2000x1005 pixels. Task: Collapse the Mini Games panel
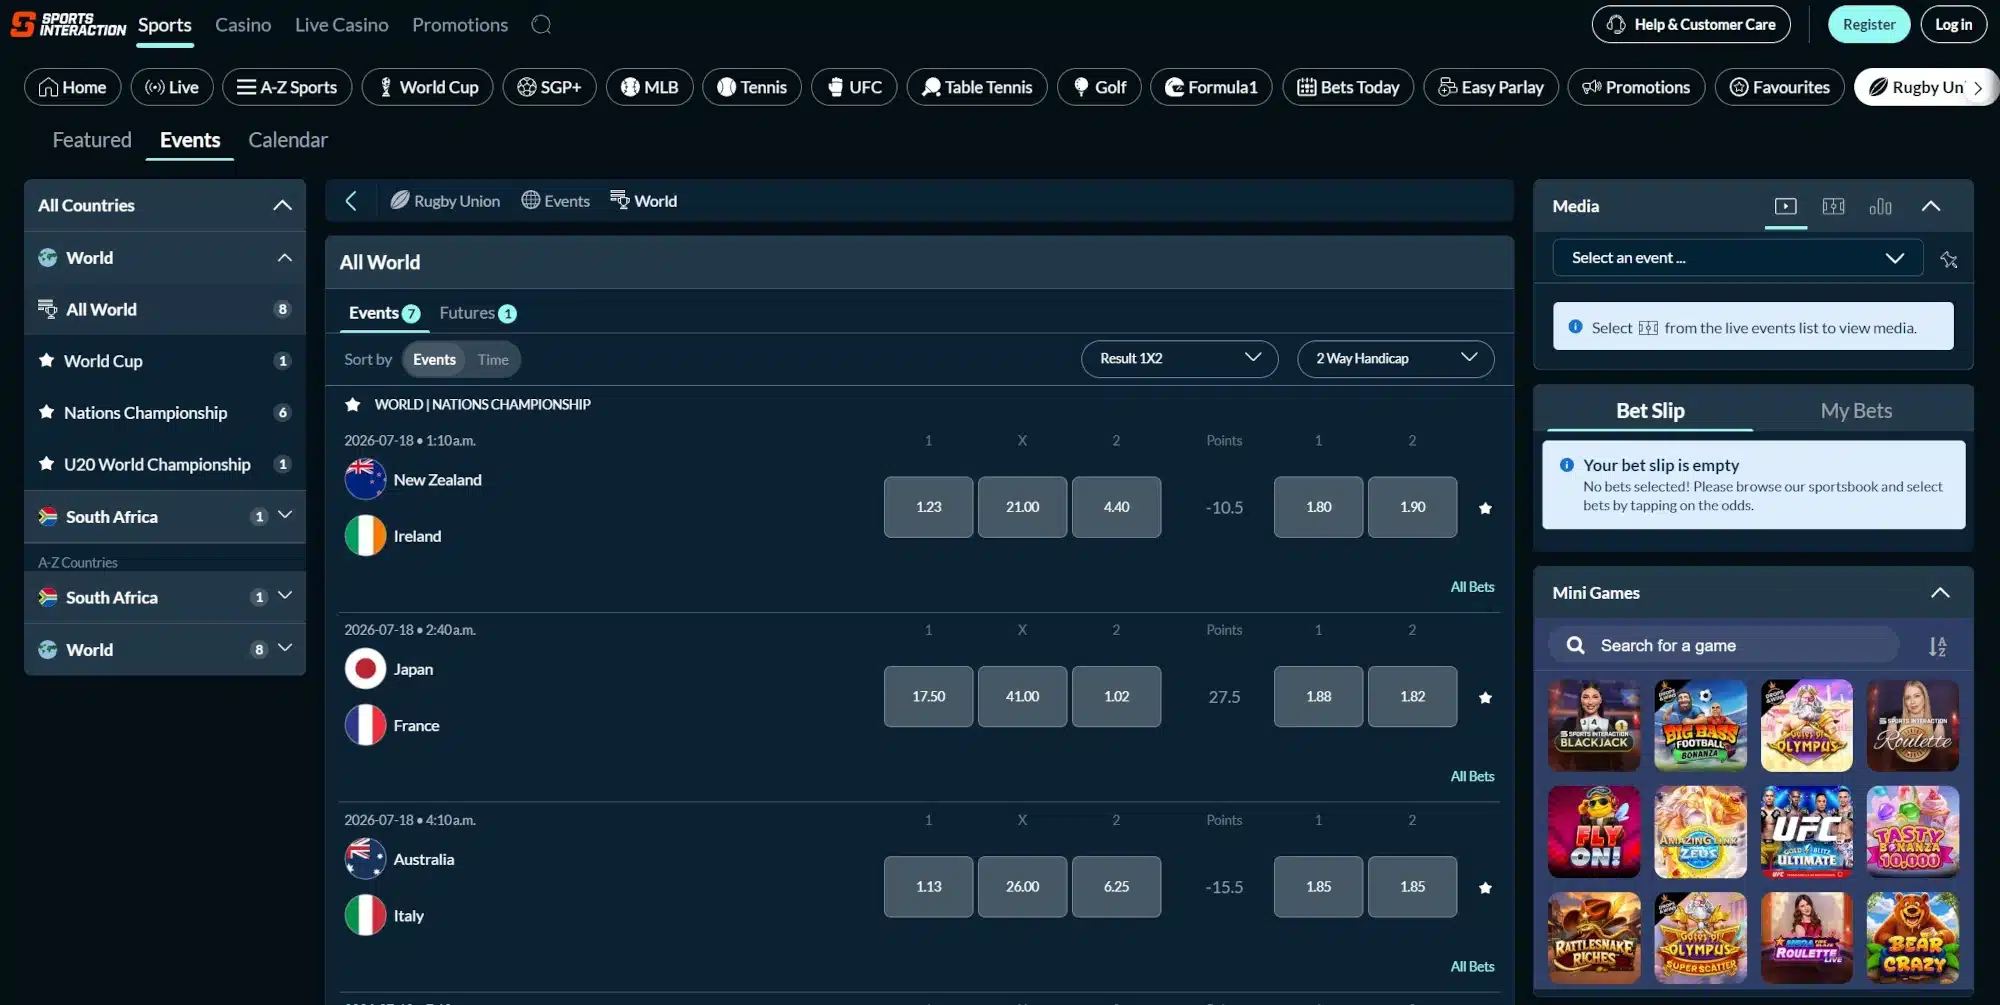pyautogui.click(x=1940, y=593)
